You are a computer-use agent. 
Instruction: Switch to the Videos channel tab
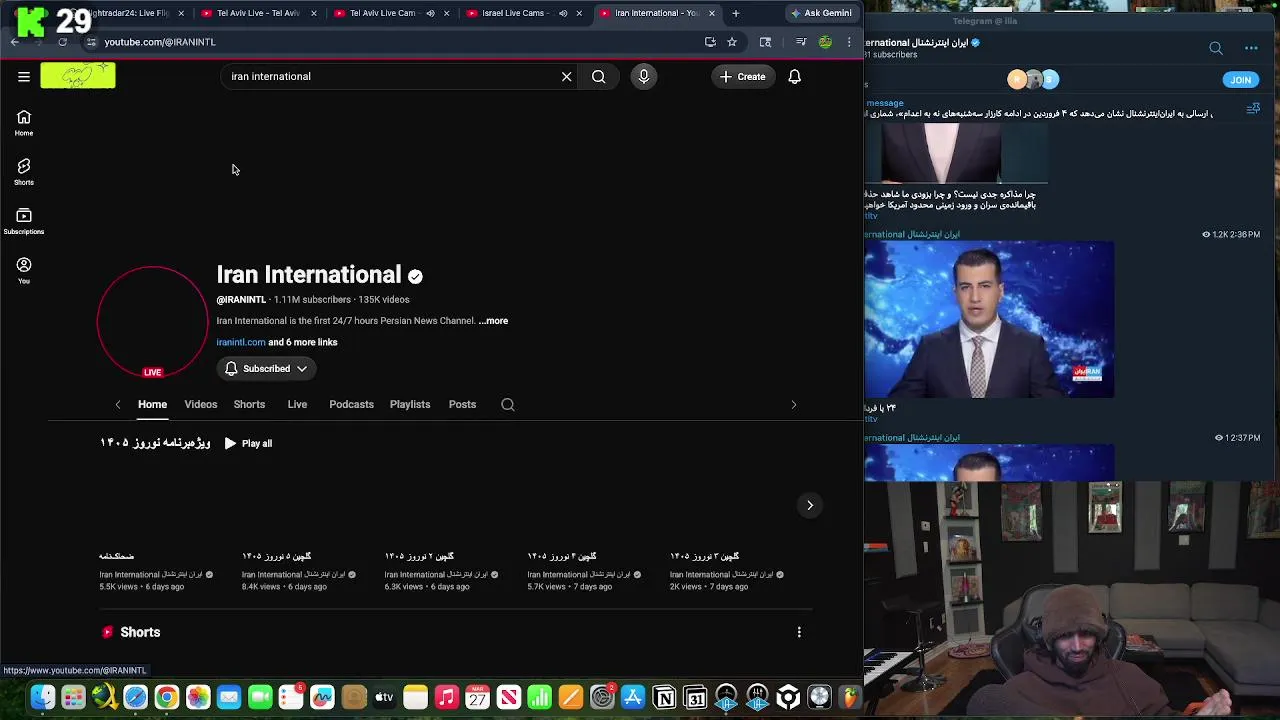(200, 404)
